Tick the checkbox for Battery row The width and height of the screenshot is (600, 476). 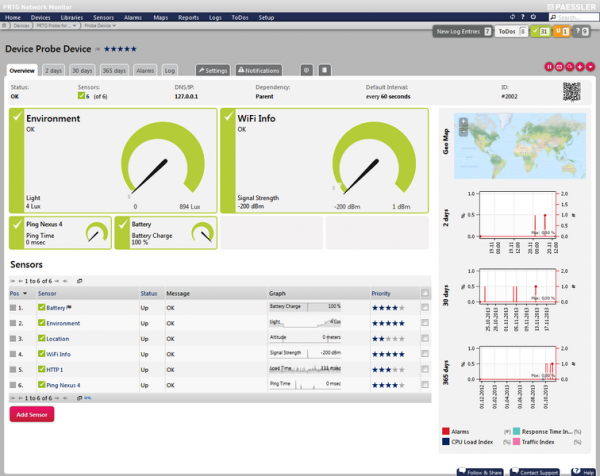pyautogui.click(x=425, y=308)
